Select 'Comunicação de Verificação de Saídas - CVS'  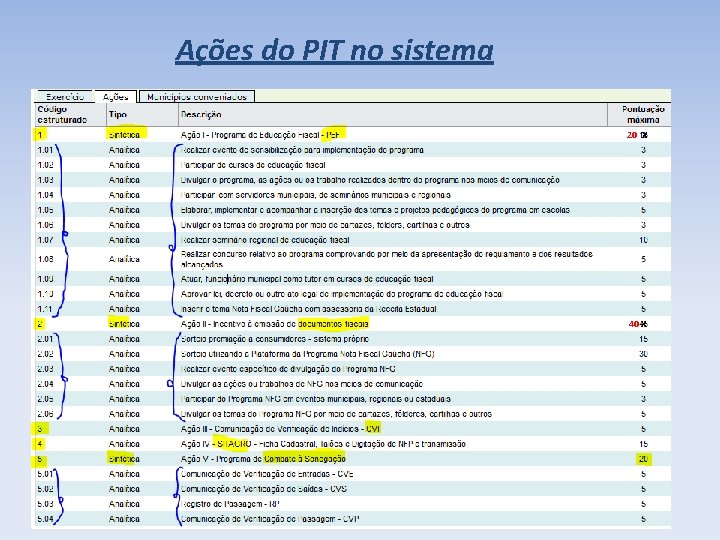264,489
